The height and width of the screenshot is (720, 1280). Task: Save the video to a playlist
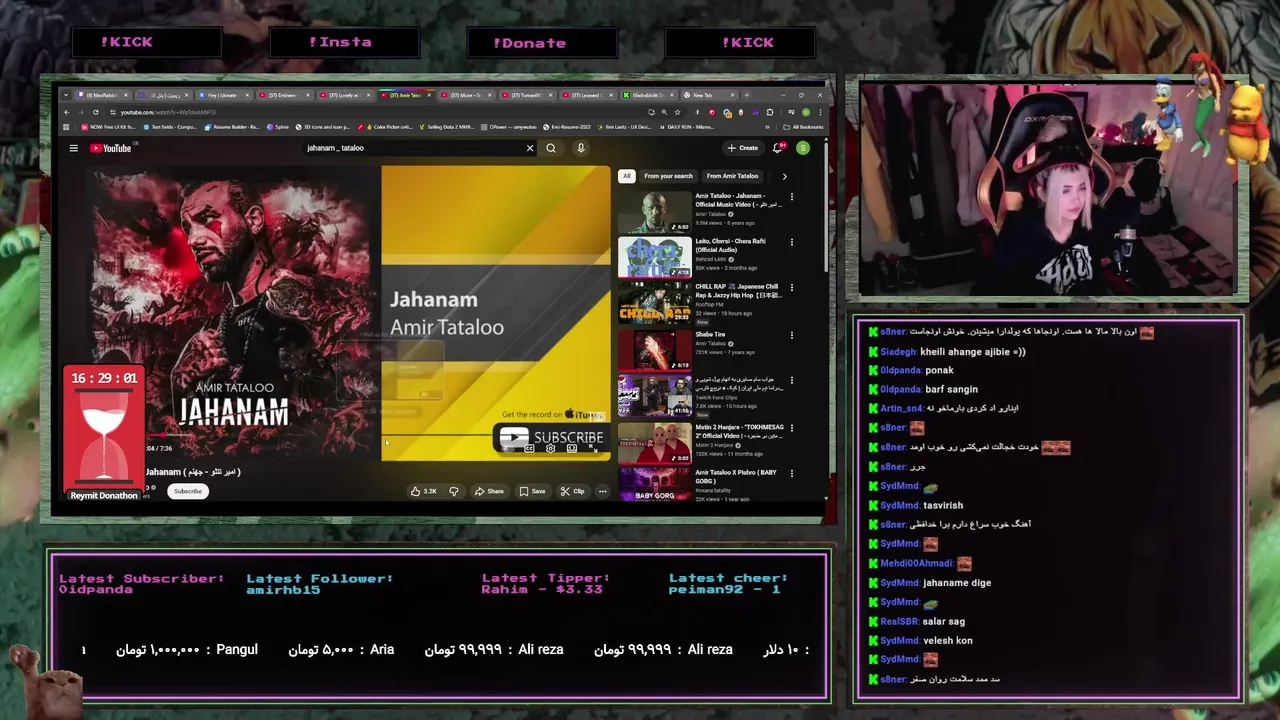[x=533, y=491]
